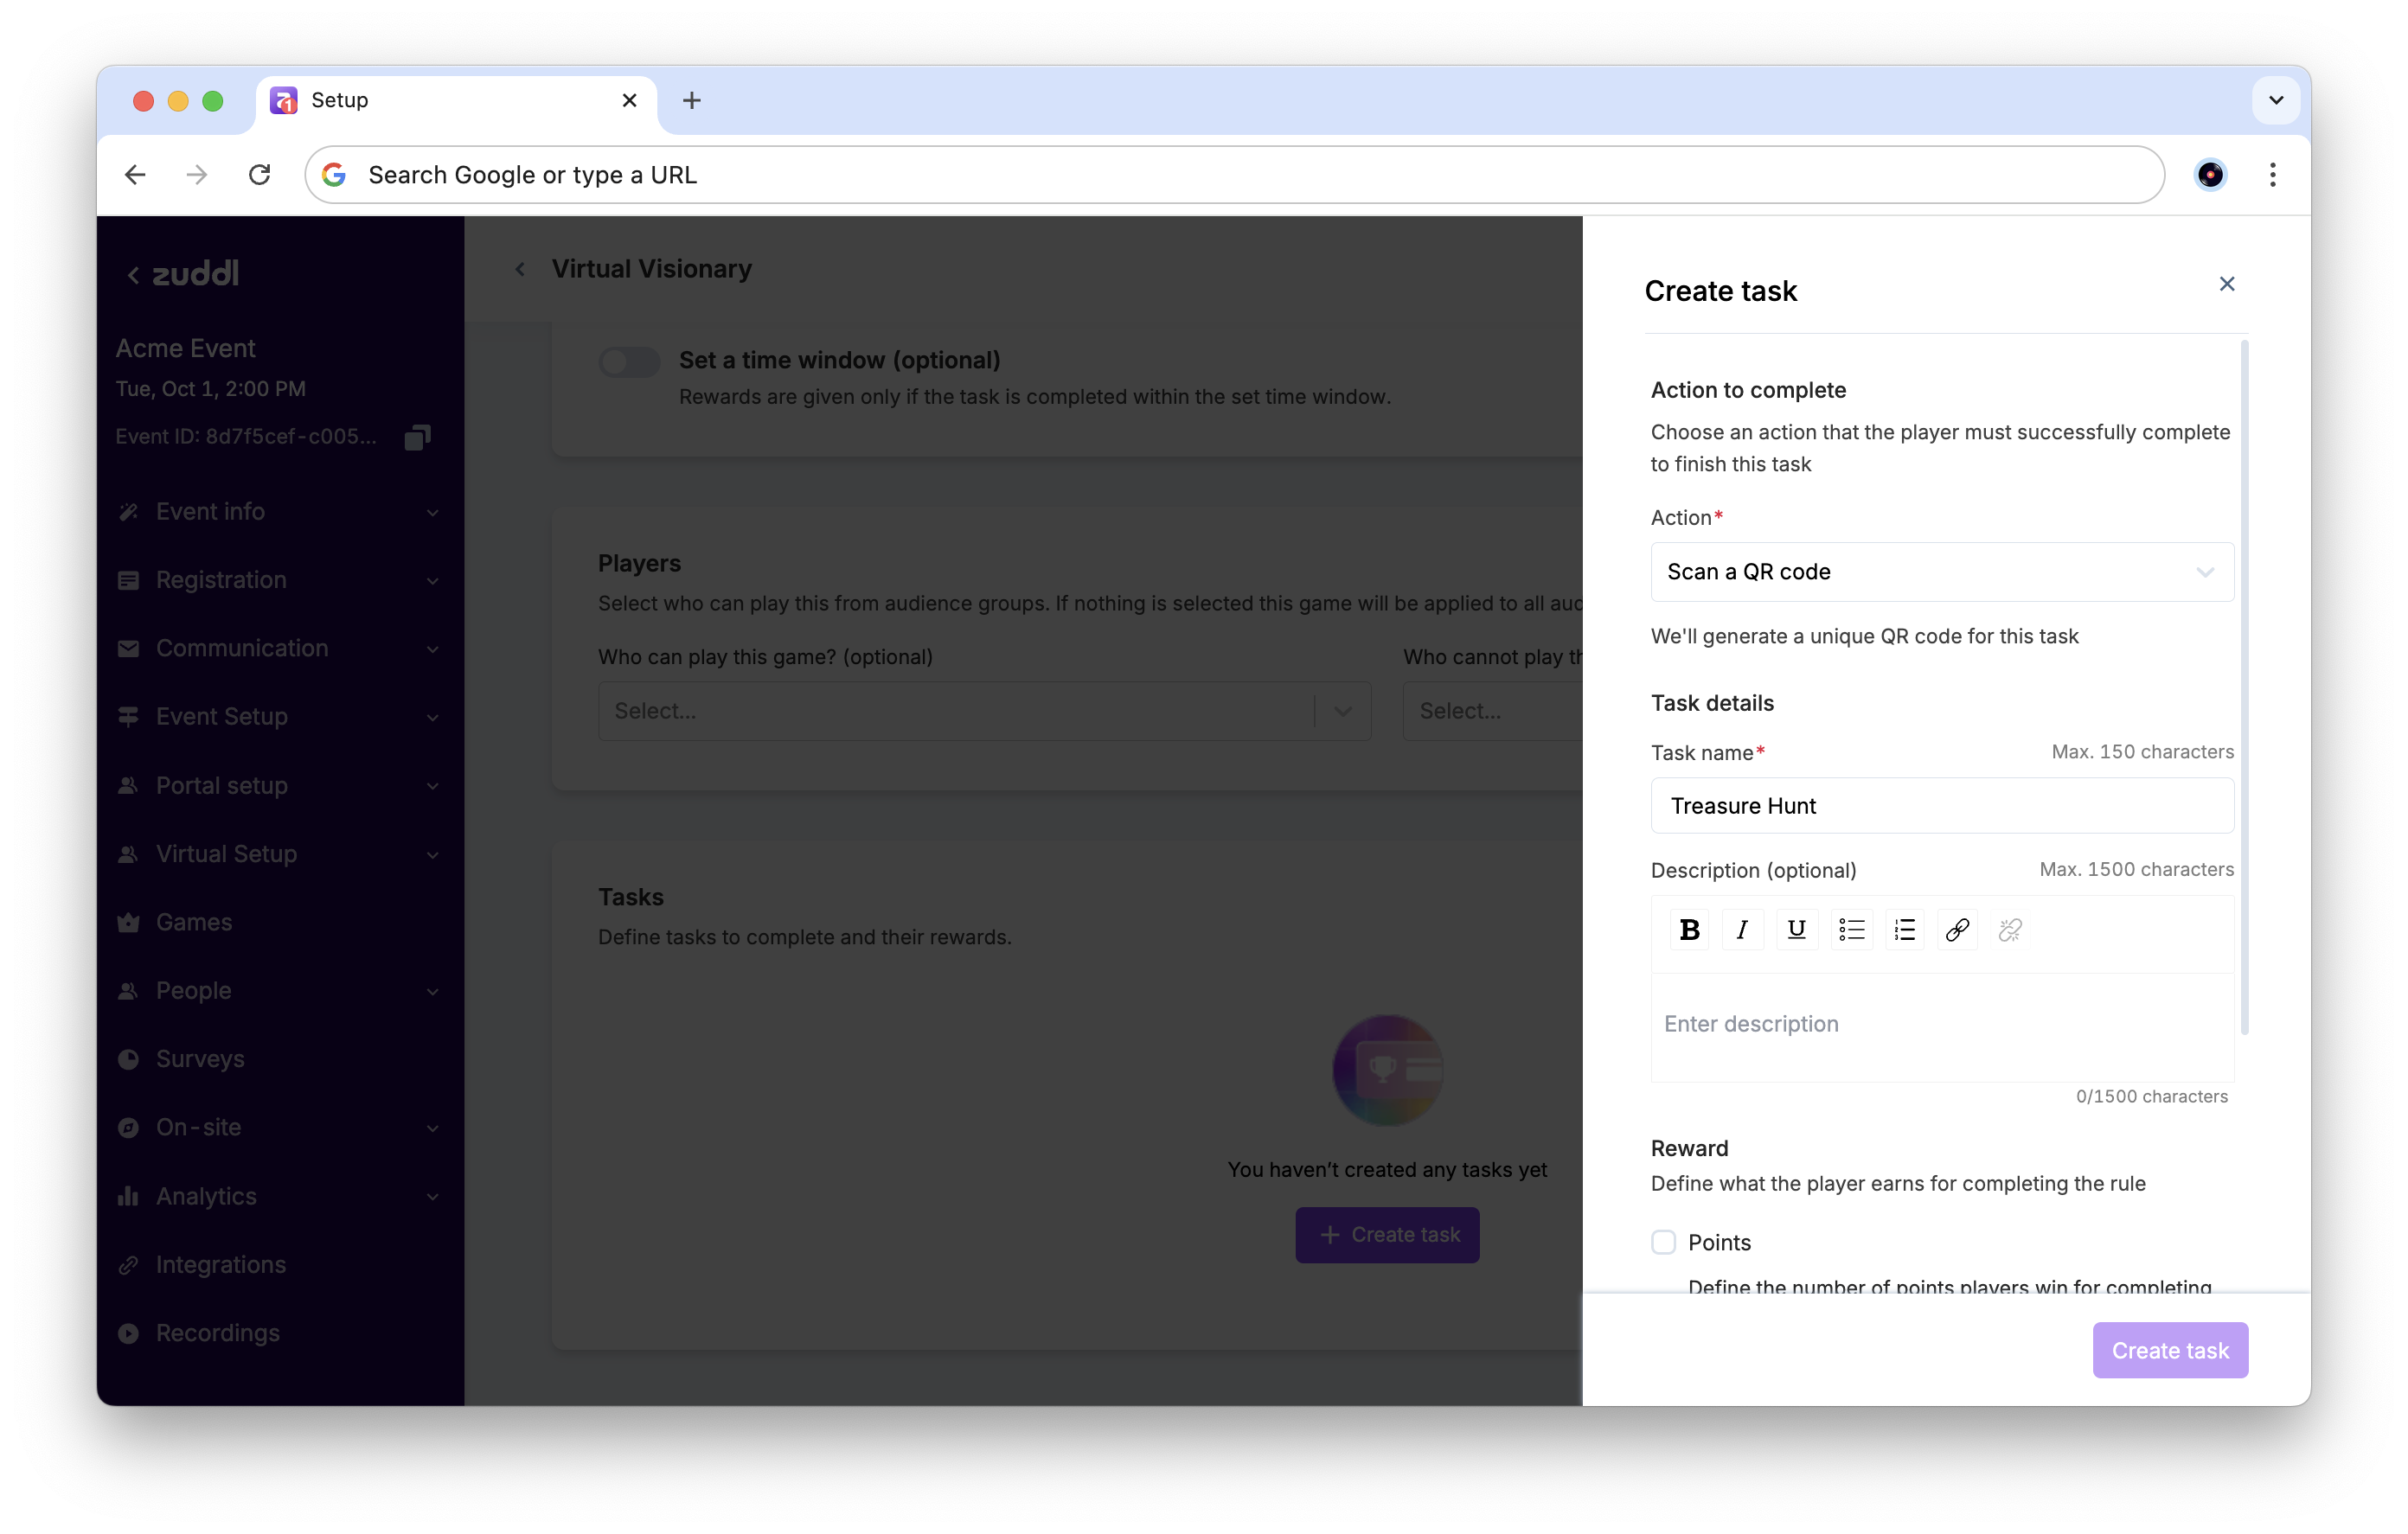Click the back chevron beside zuddl logo

click(133, 274)
